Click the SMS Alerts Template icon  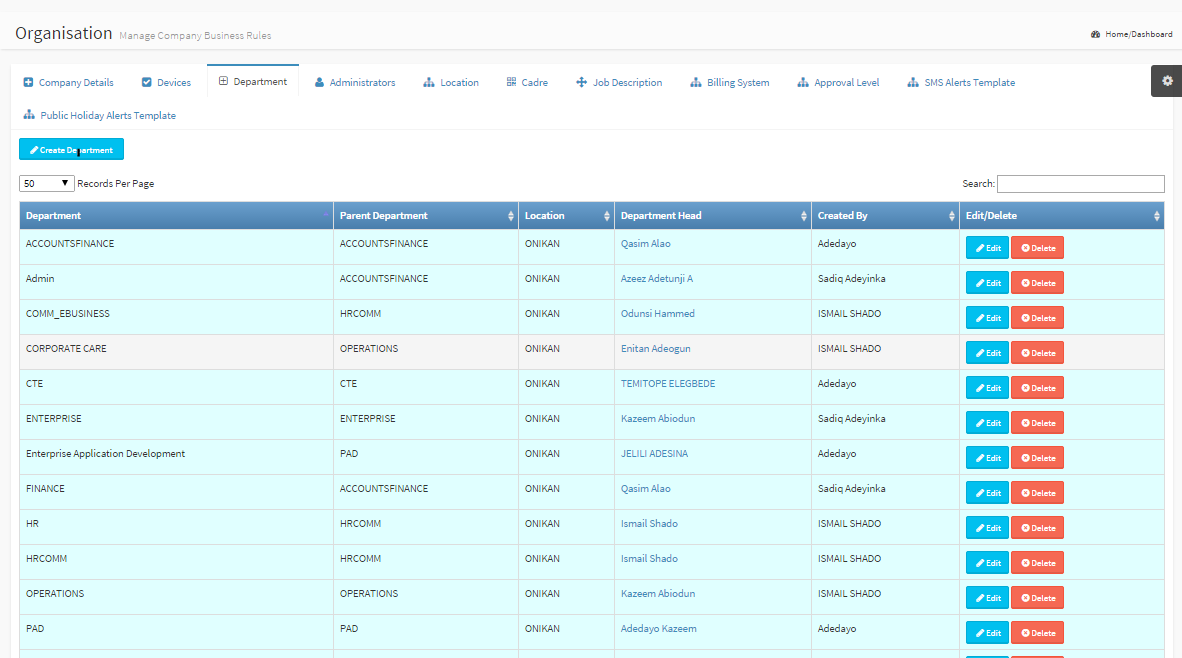click(913, 83)
